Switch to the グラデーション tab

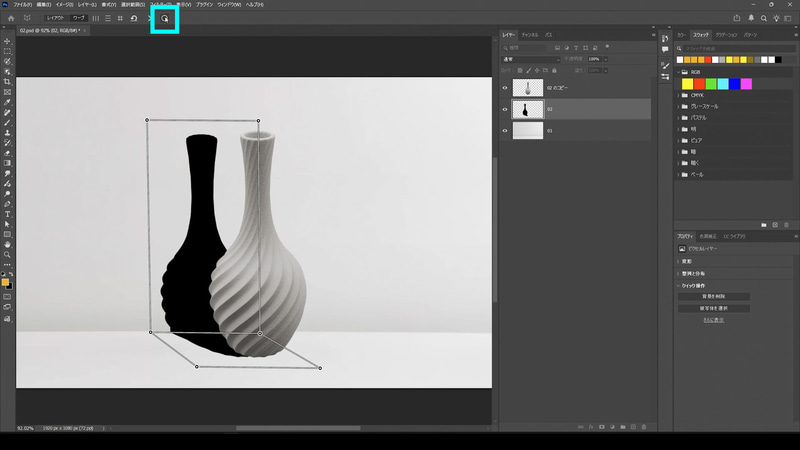(x=726, y=35)
